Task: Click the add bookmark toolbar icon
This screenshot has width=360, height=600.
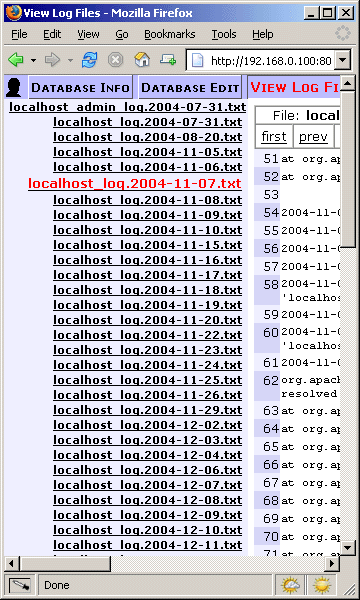Action: click(168, 60)
